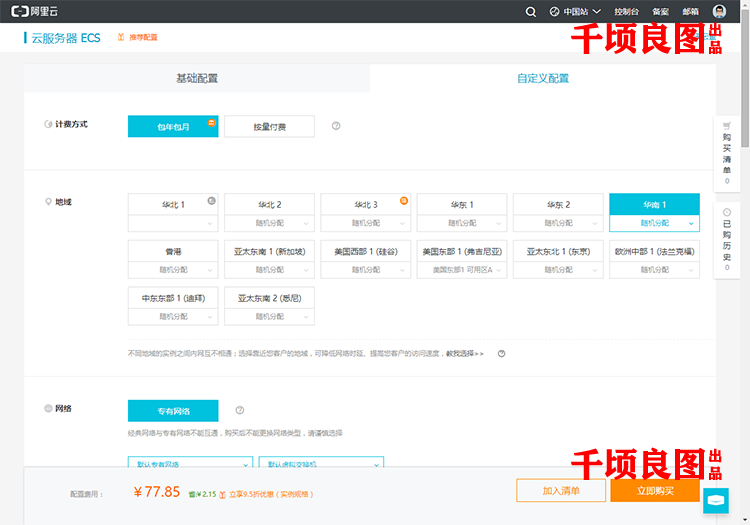The image size is (750, 525).
Task: Expand 随机分配 dropdown under 华北 3
Action: point(365,223)
